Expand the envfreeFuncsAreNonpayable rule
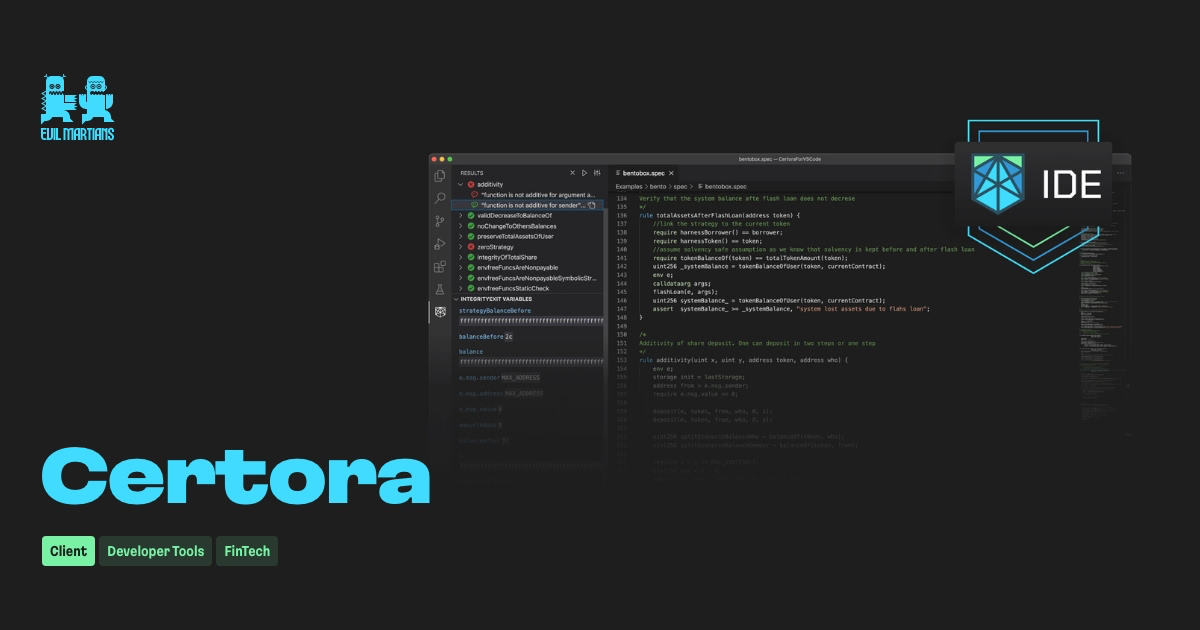 [461, 268]
